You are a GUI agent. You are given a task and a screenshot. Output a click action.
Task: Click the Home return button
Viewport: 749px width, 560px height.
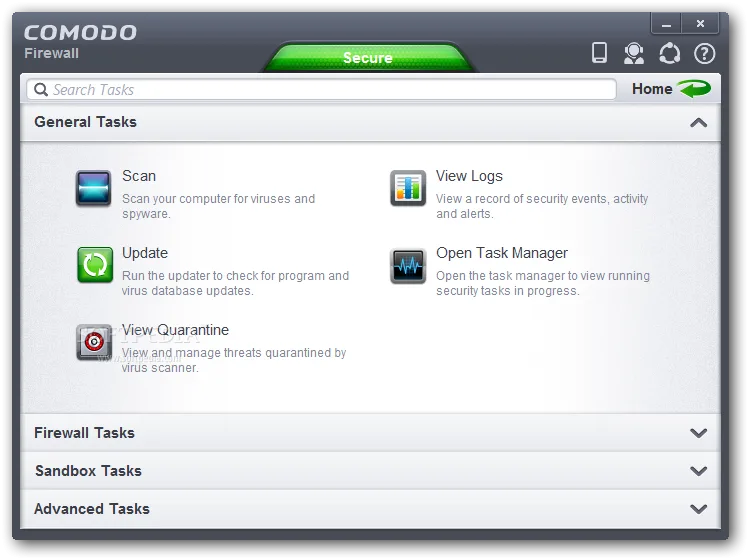click(671, 89)
